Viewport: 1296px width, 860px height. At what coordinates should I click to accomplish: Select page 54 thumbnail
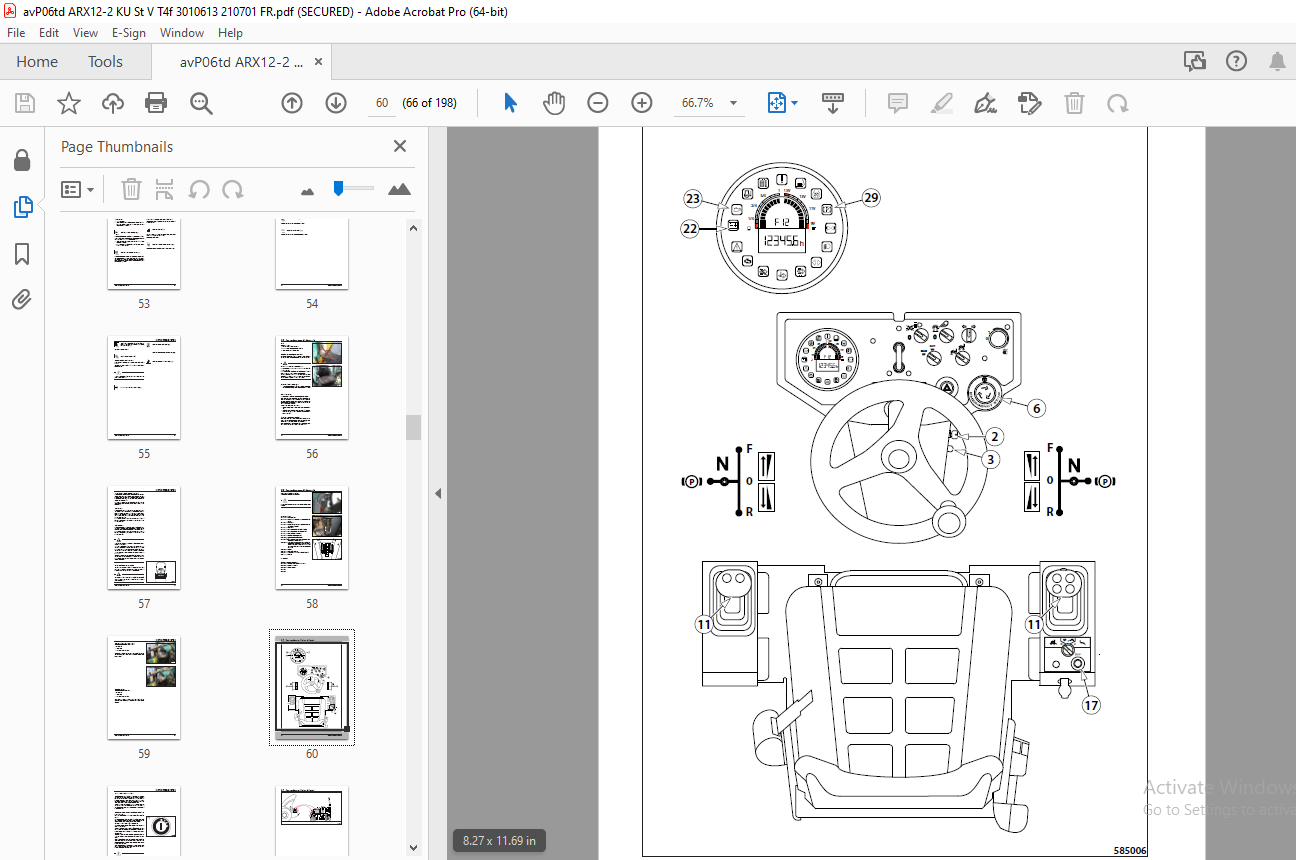coord(312,254)
